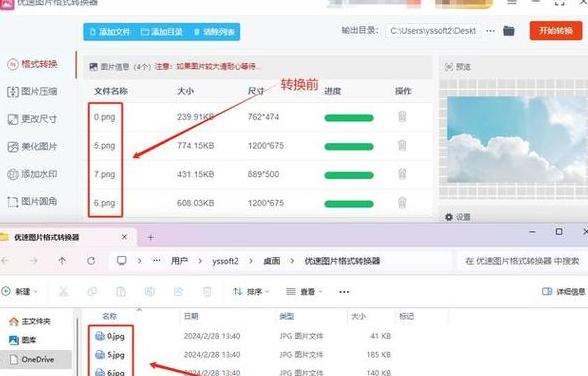The image size is (588, 376).
Task: Click the 7.png file name in the list
Action: [105, 174]
